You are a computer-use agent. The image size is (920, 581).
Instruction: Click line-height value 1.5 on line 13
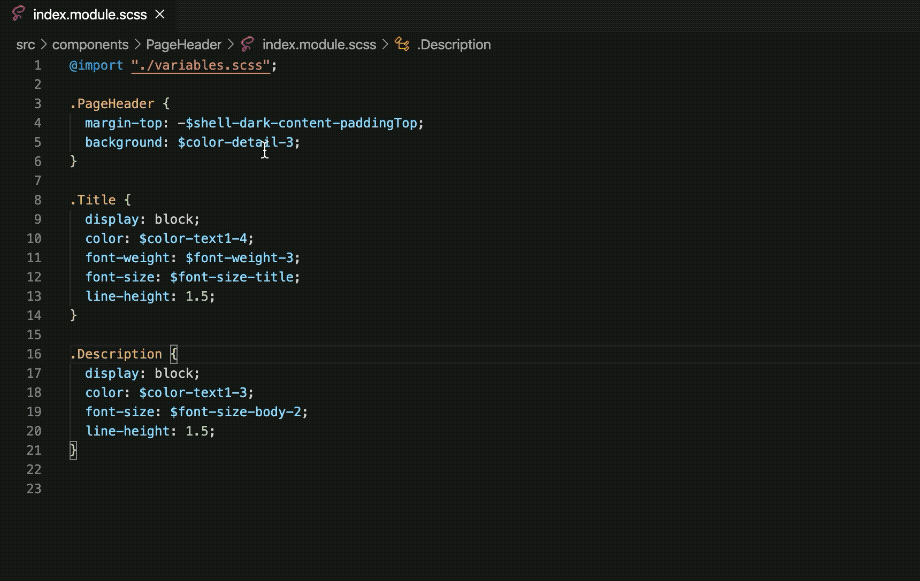(x=197, y=296)
